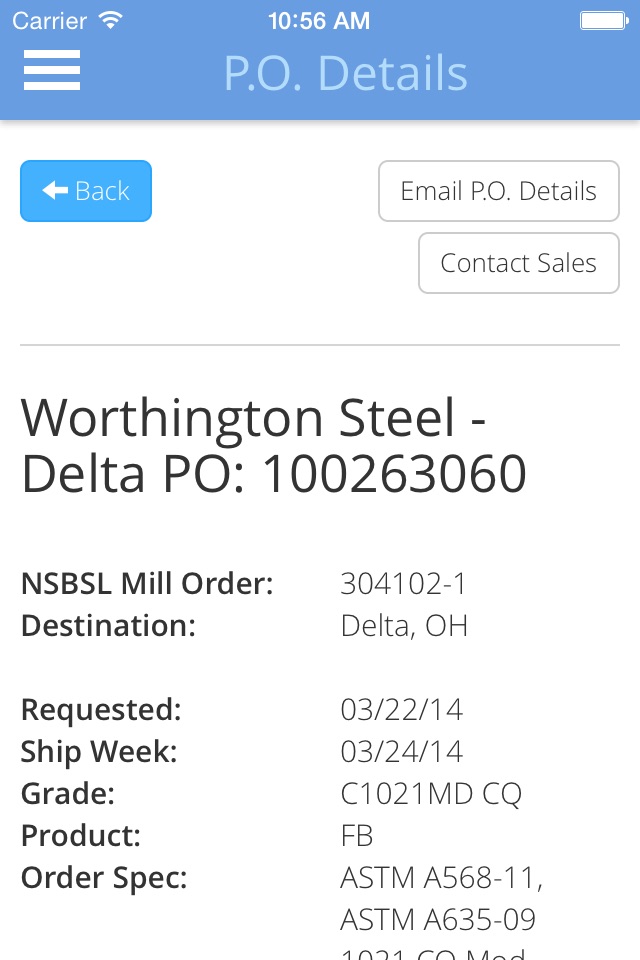
Task: Tap the Delta, OH destination value
Action: [404, 626]
